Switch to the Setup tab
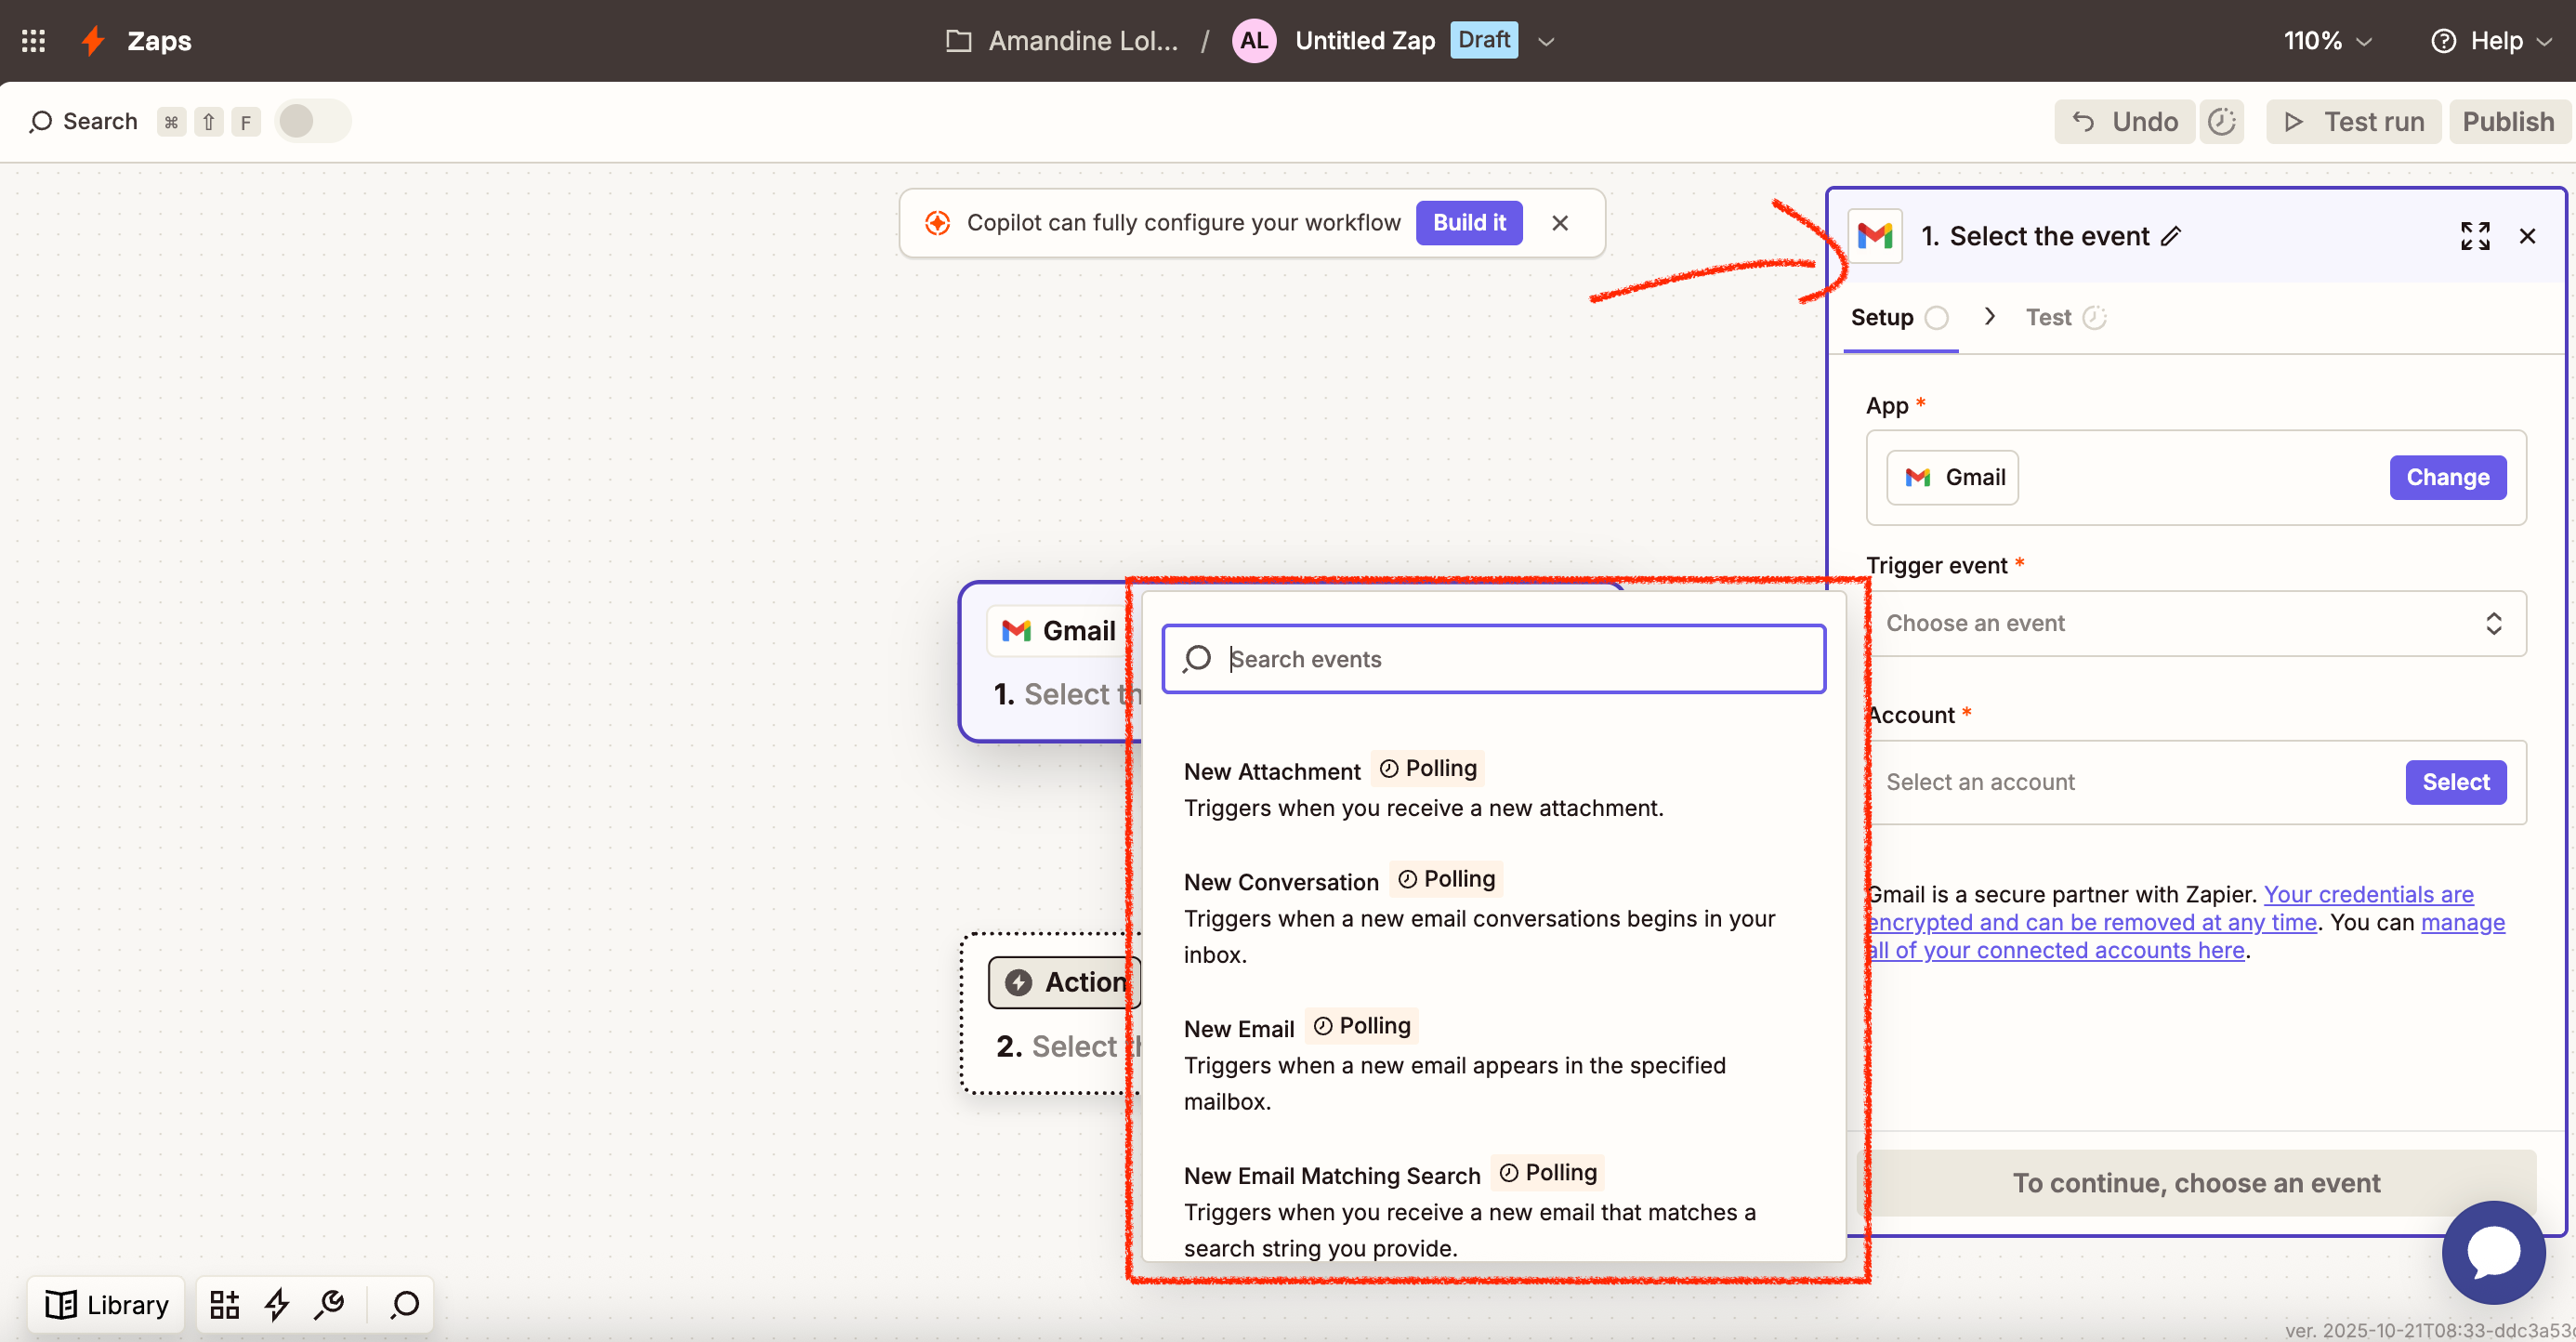The width and height of the screenshot is (2576, 1342). click(1899, 317)
